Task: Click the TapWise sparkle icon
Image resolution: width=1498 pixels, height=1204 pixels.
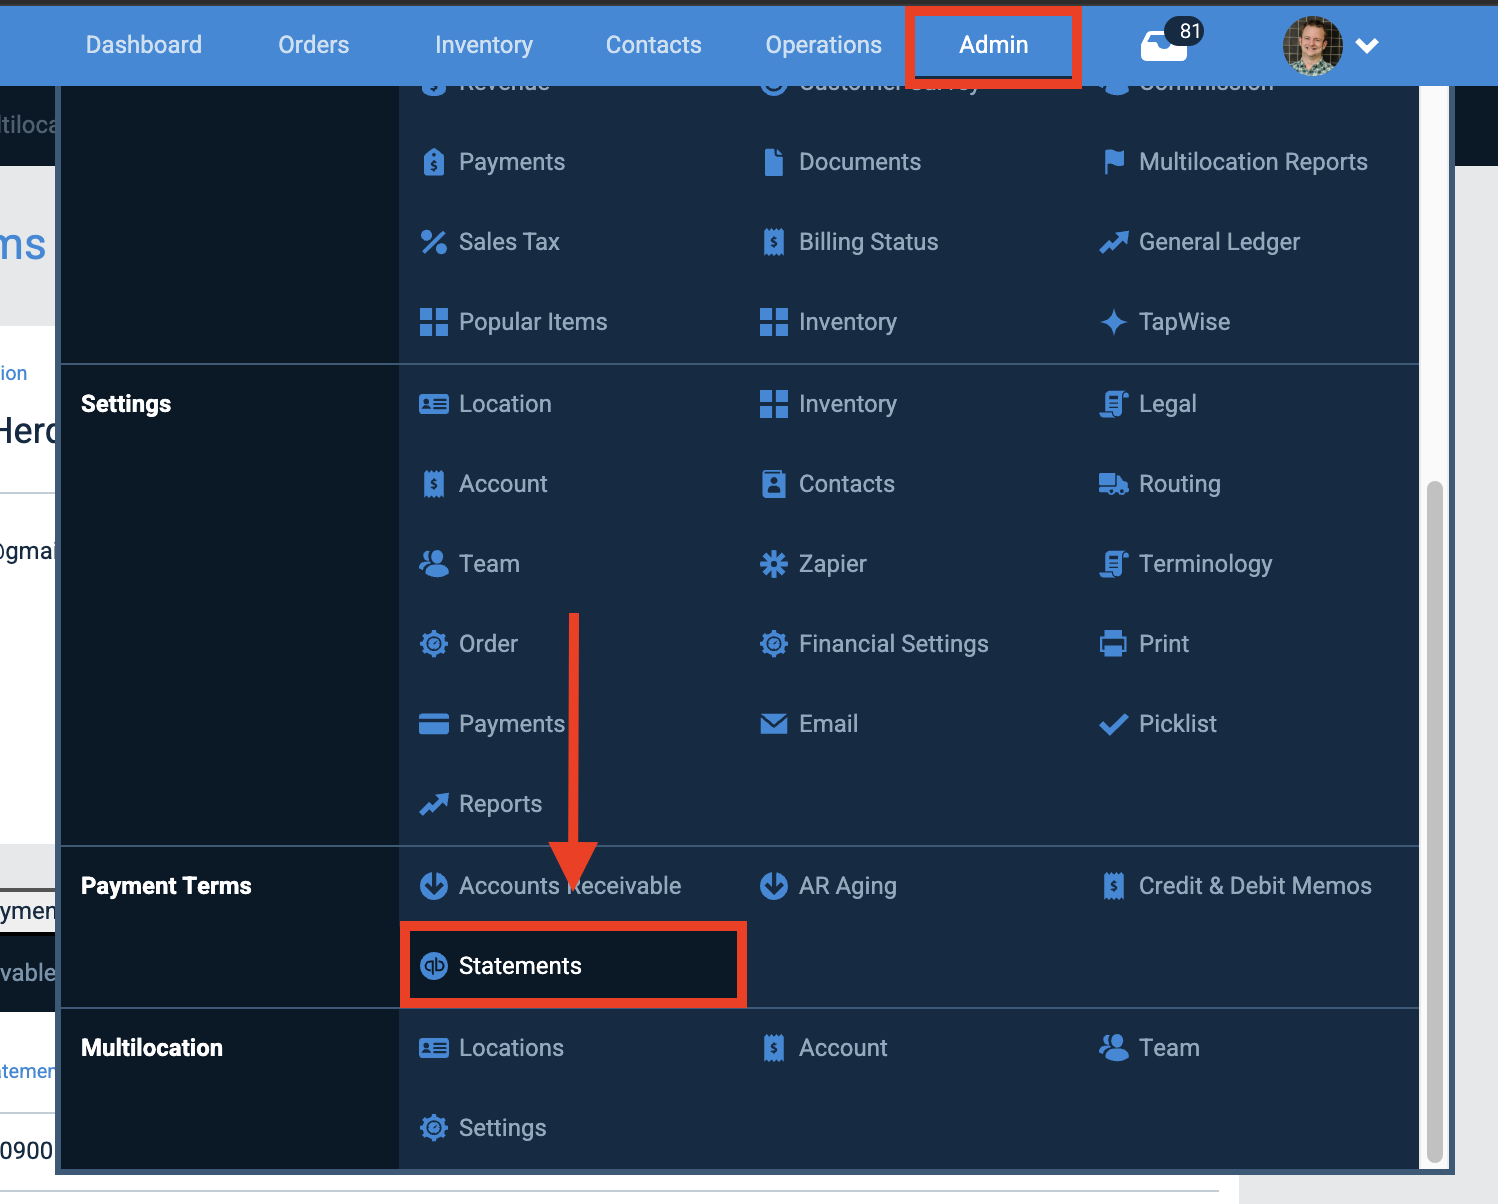Action: (1113, 322)
